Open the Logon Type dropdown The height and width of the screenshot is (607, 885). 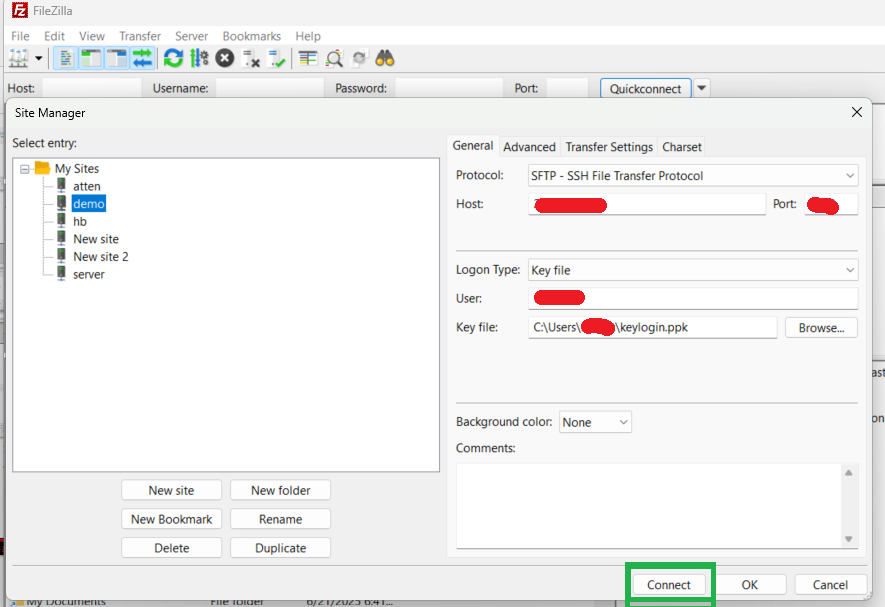(693, 270)
